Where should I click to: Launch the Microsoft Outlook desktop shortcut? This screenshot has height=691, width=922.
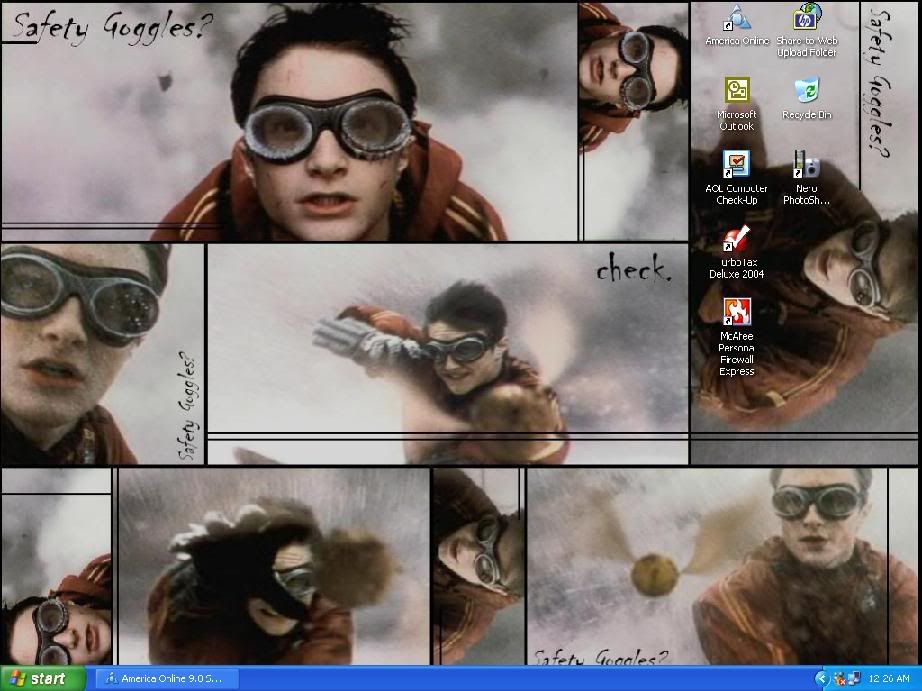click(736, 104)
